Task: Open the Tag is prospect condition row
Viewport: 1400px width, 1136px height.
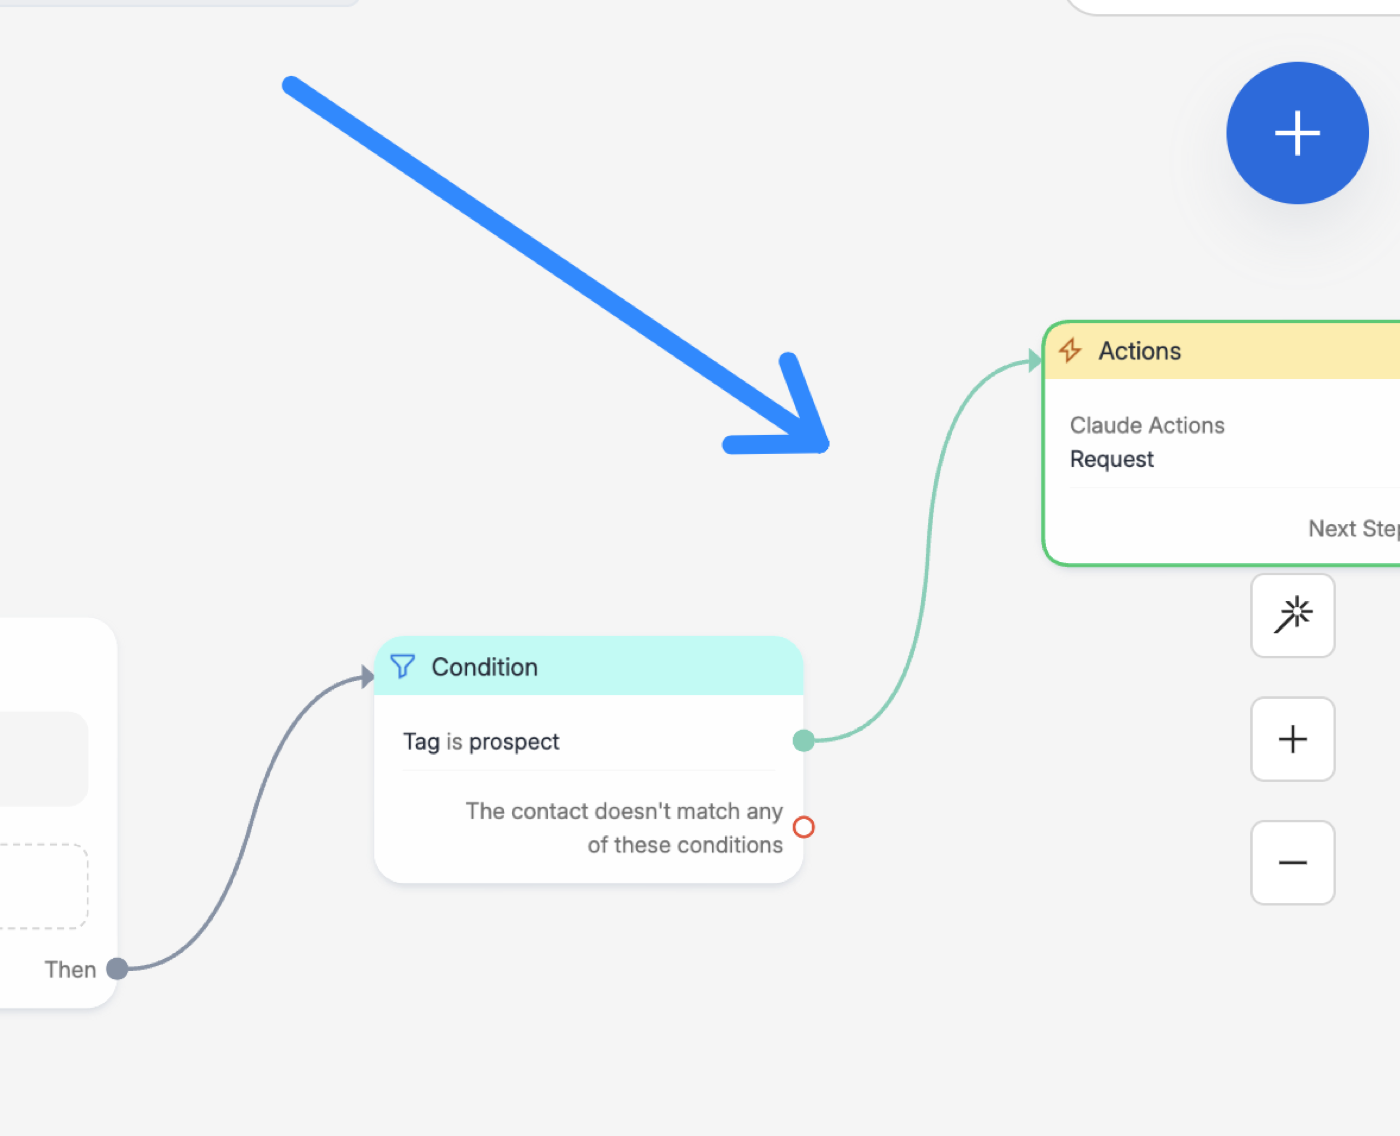Action: pos(589,741)
